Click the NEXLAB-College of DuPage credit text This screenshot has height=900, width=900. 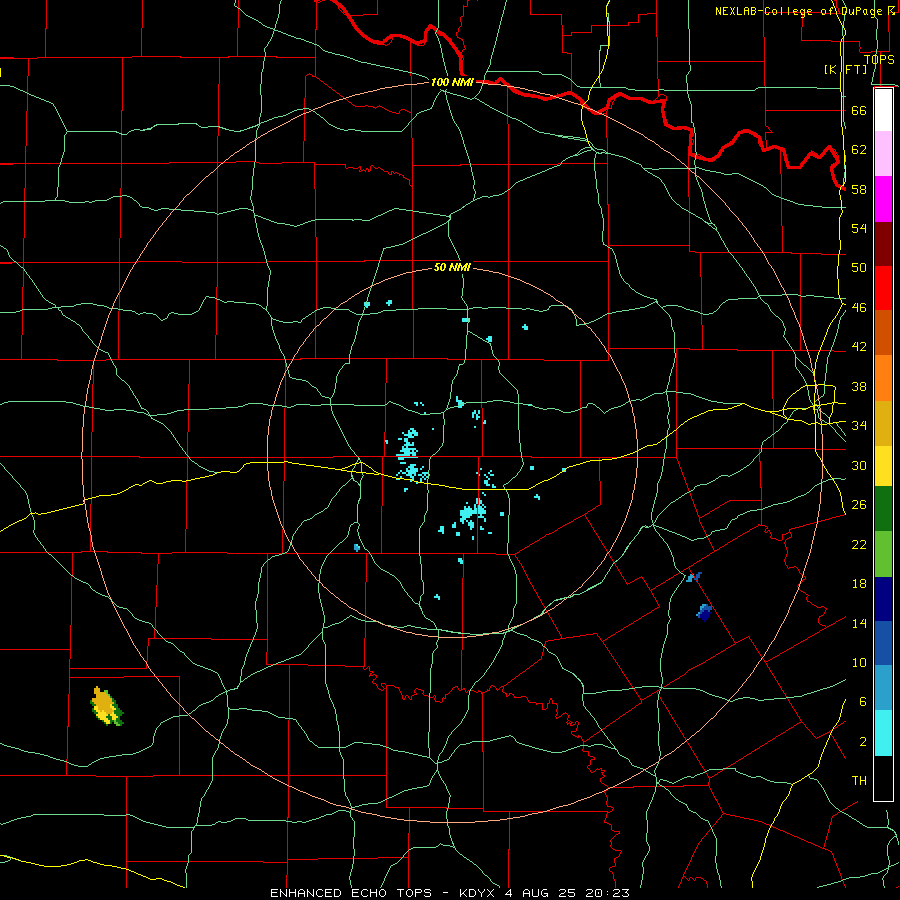pos(804,11)
